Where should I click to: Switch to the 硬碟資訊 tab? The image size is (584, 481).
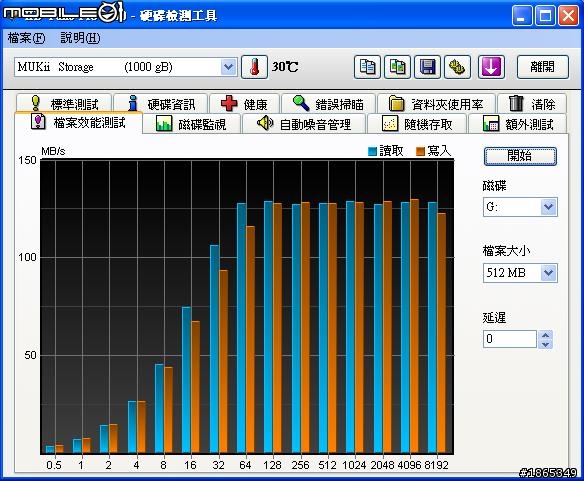tap(161, 104)
